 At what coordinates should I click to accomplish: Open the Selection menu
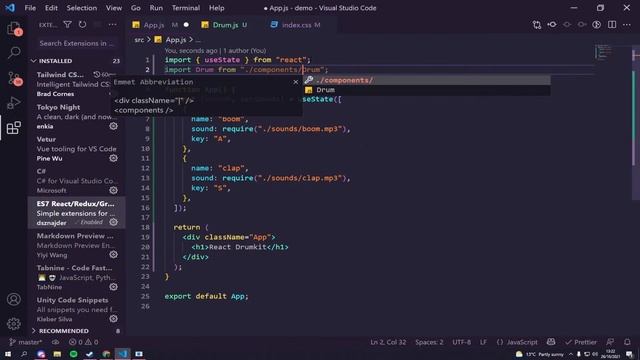pyautogui.click(x=82, y=8)
